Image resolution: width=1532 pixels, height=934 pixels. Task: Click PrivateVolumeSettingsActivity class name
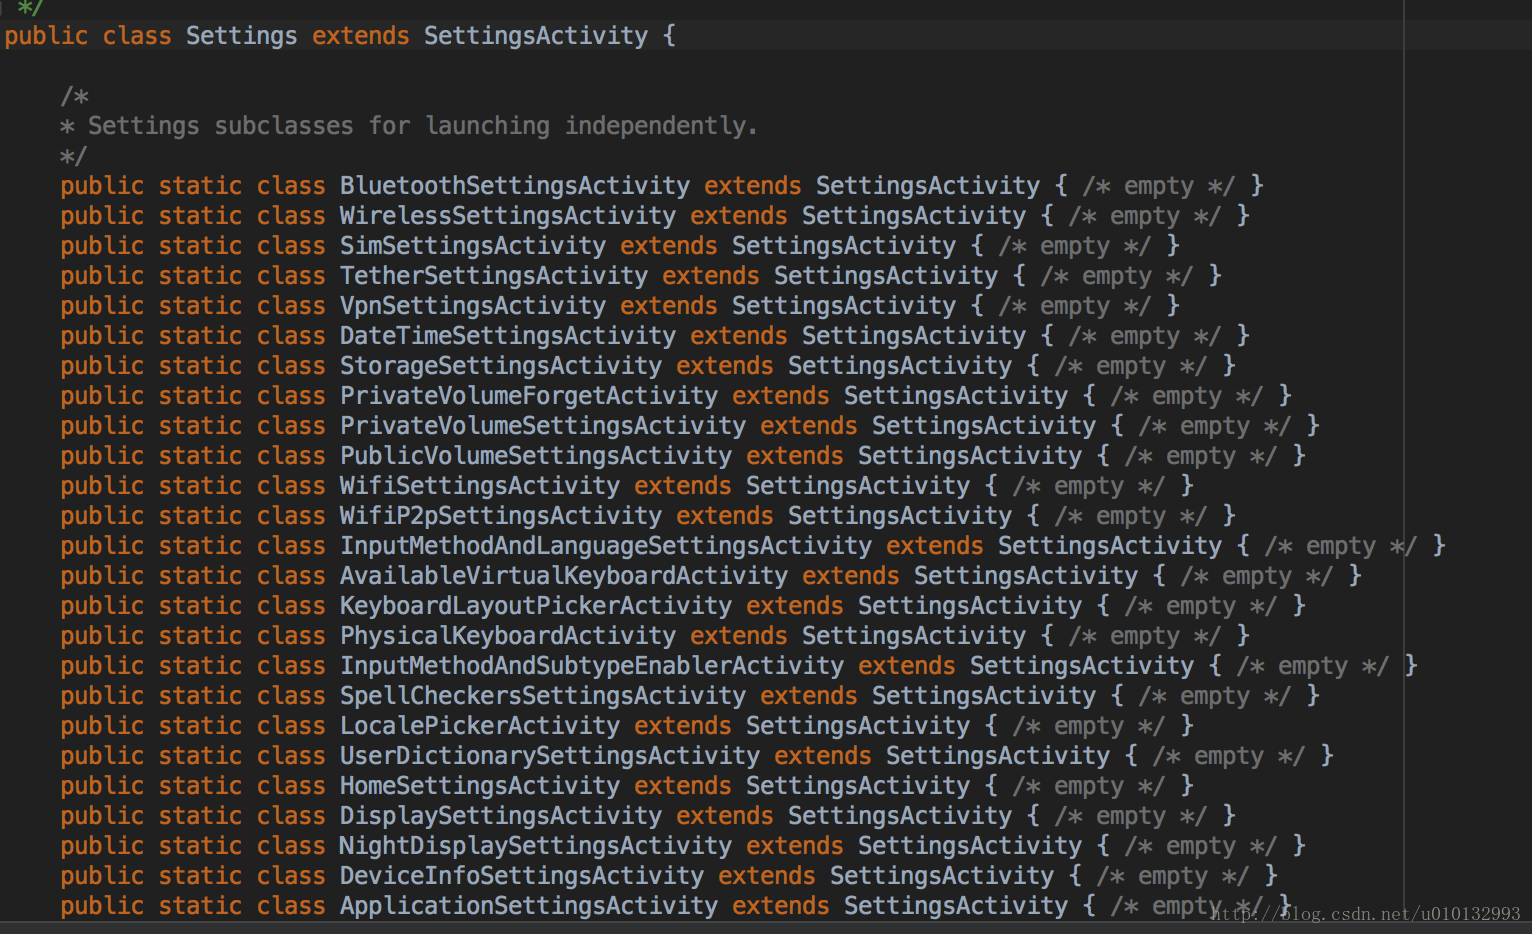pyautogui.click(x=543, y=426)
